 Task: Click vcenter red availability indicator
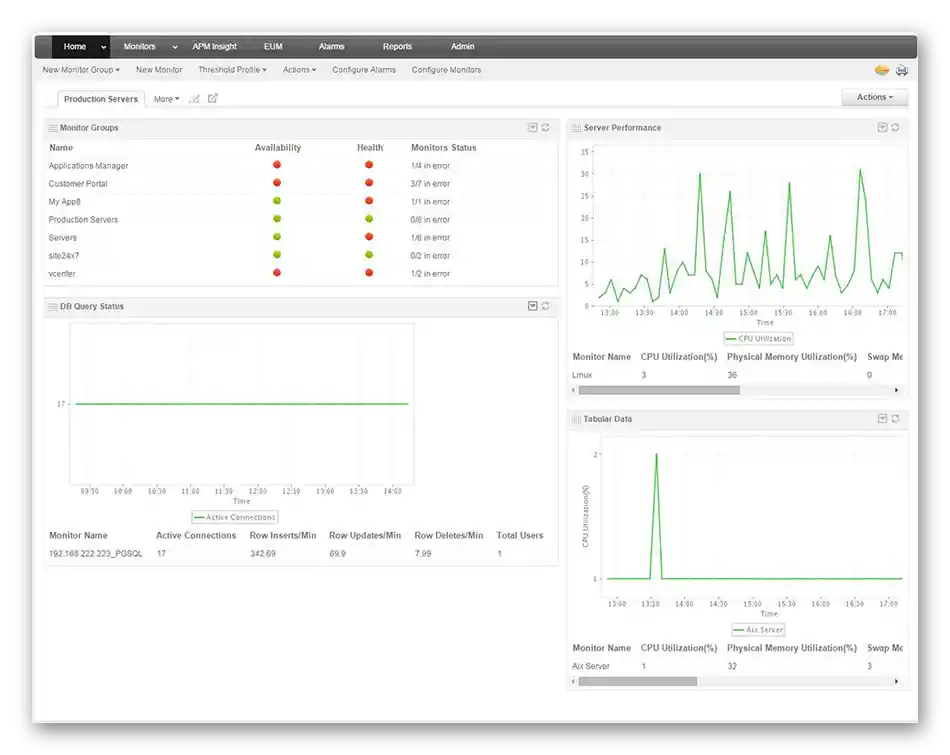[x=277, y=273]
